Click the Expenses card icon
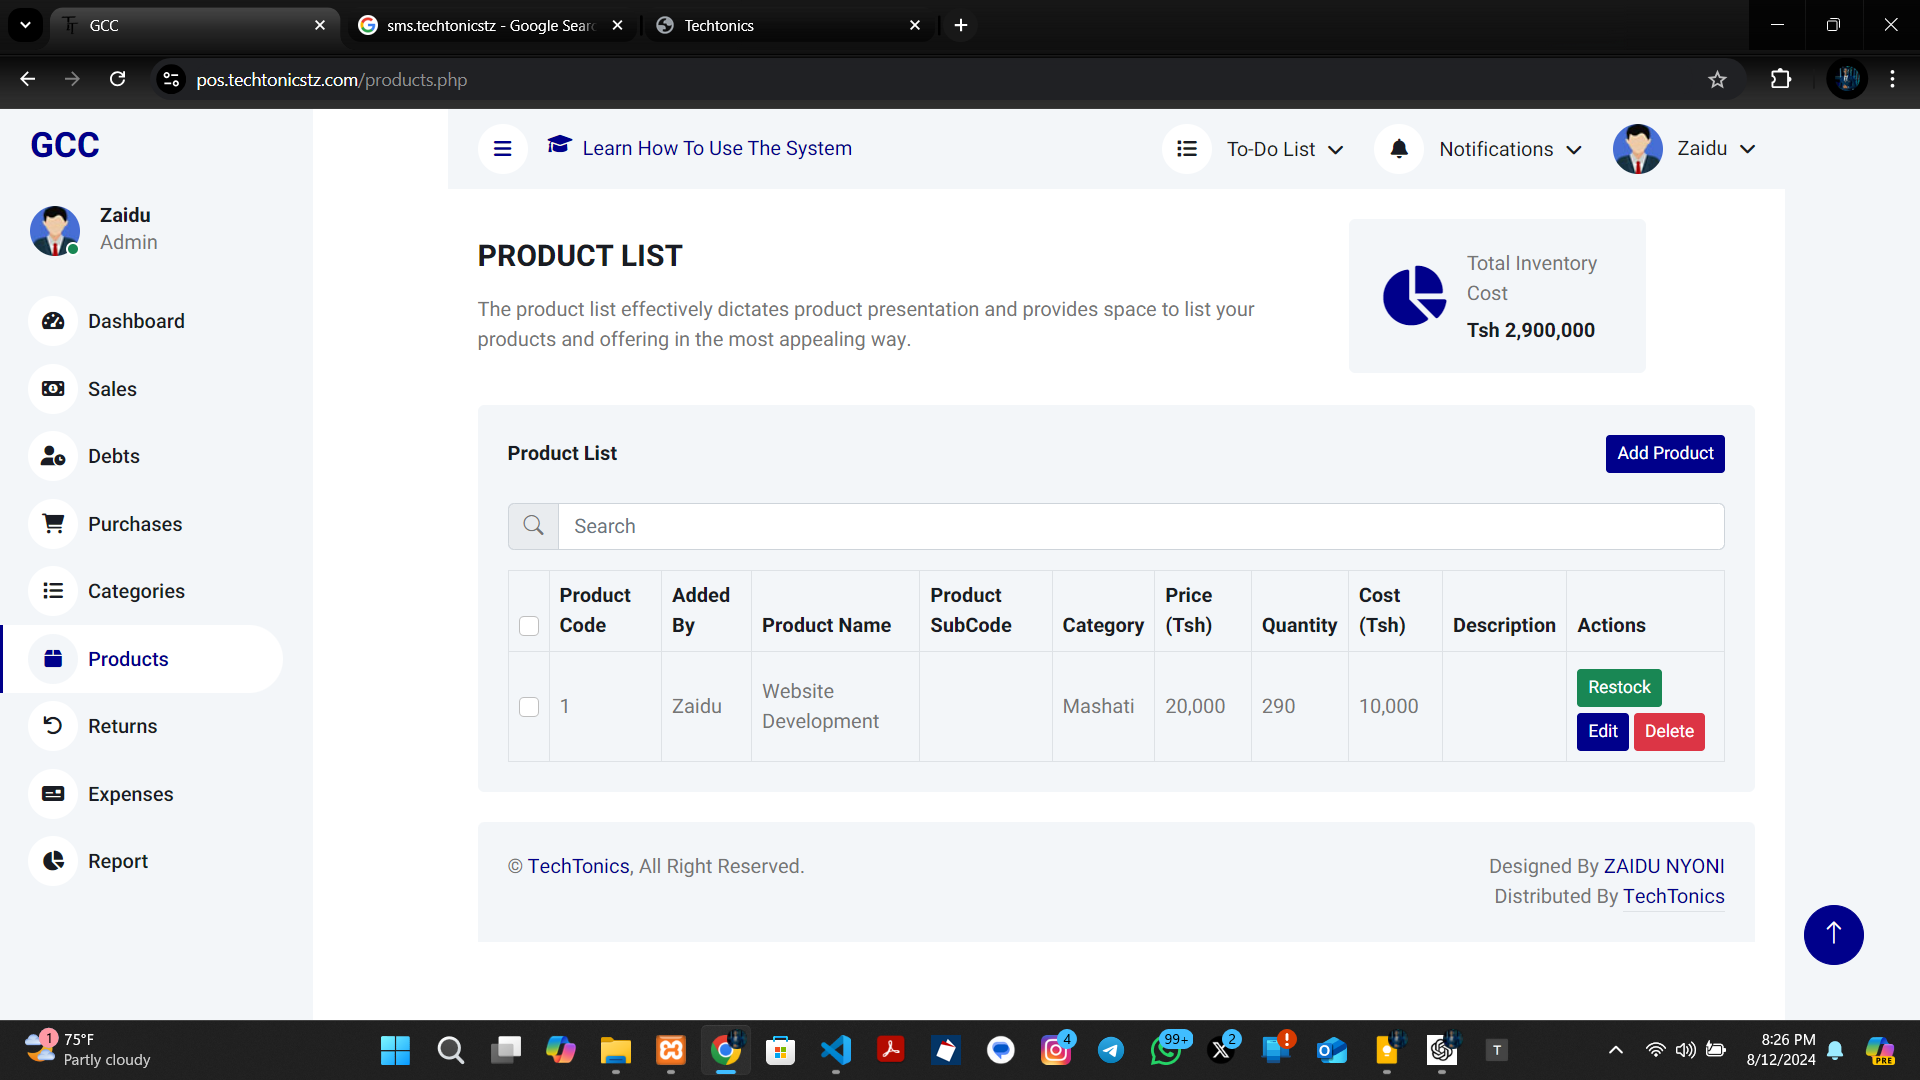The image size is (1920, 1080). tap(53, 794)
